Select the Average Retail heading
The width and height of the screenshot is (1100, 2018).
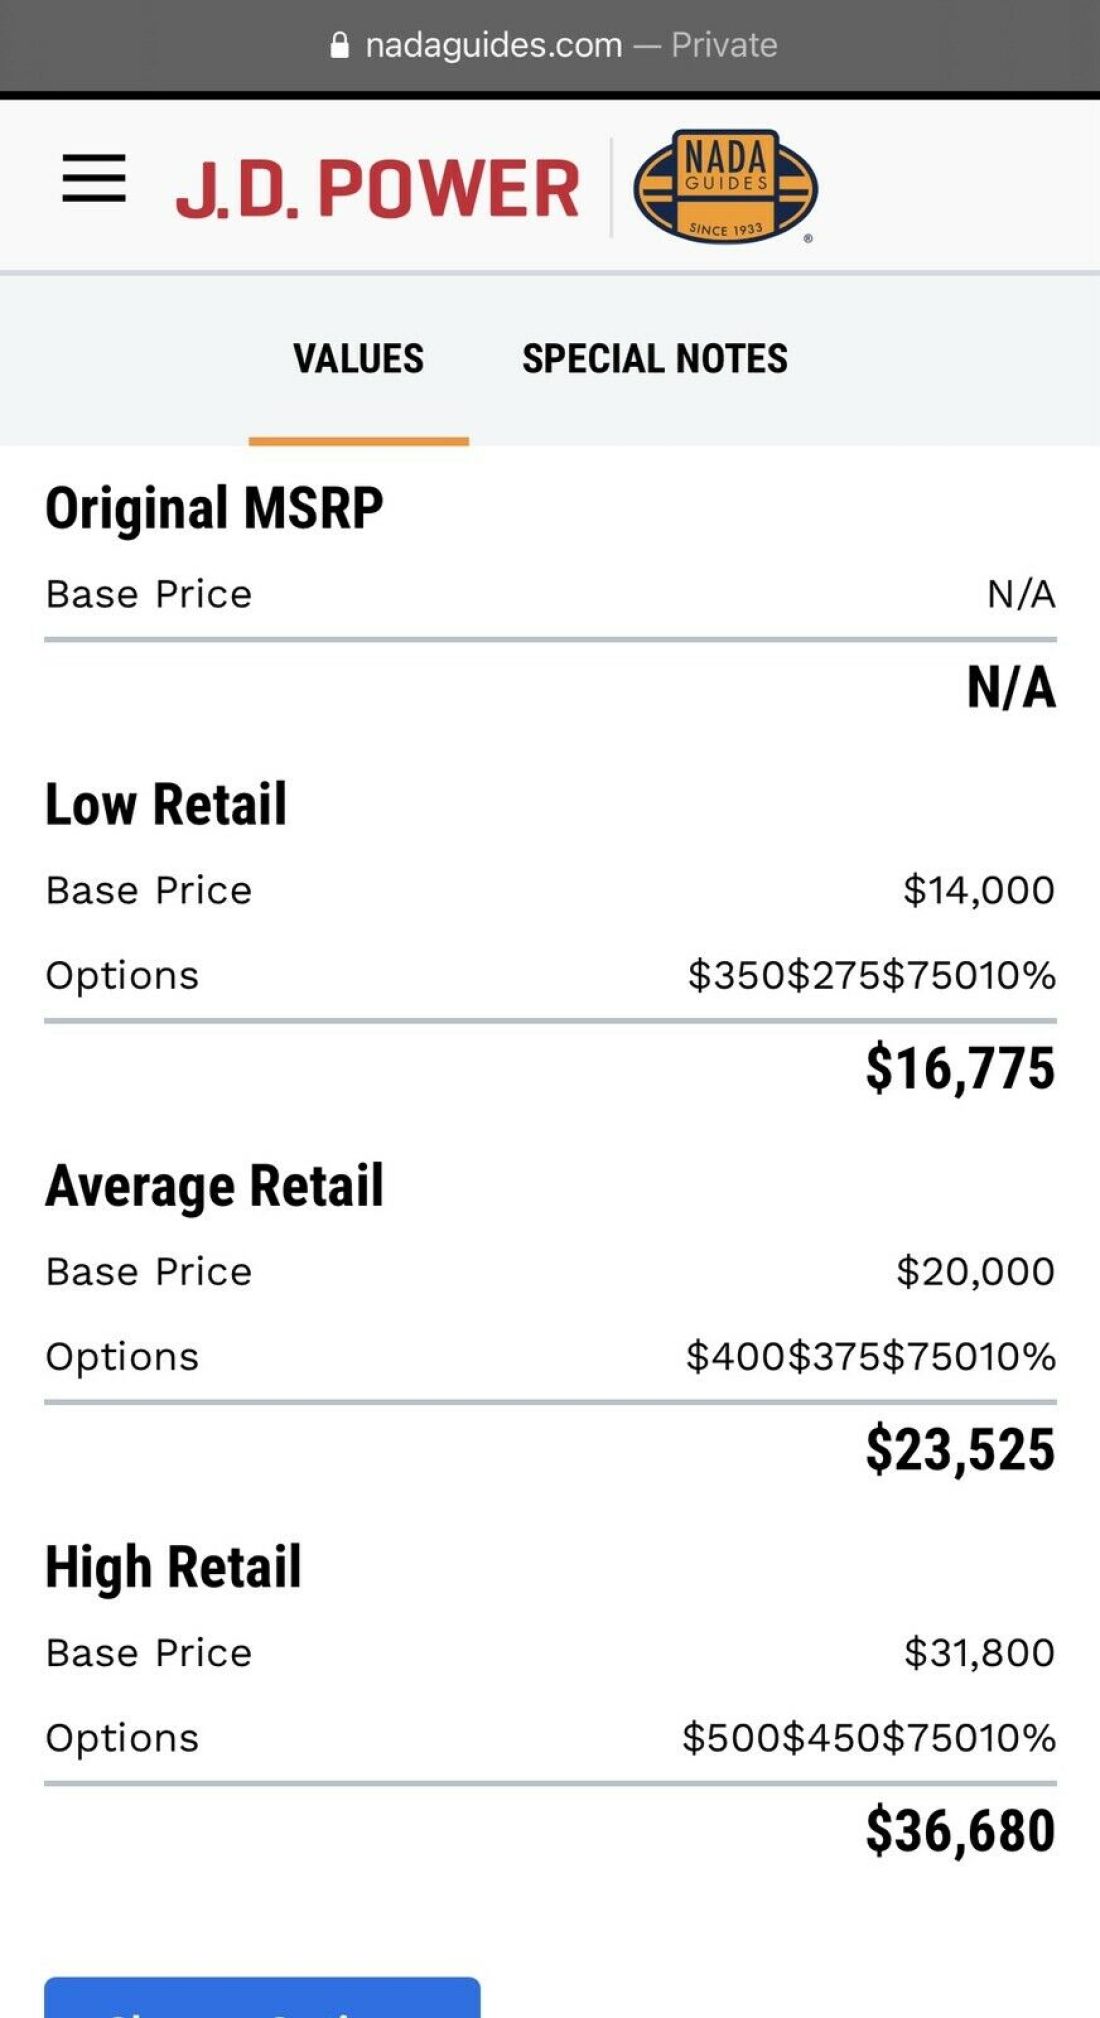[214, 1186]
